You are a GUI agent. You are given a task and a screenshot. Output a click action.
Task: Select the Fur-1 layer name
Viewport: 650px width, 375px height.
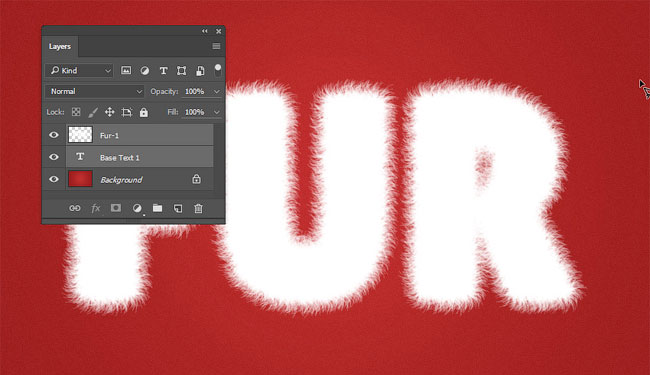point(109,135)
